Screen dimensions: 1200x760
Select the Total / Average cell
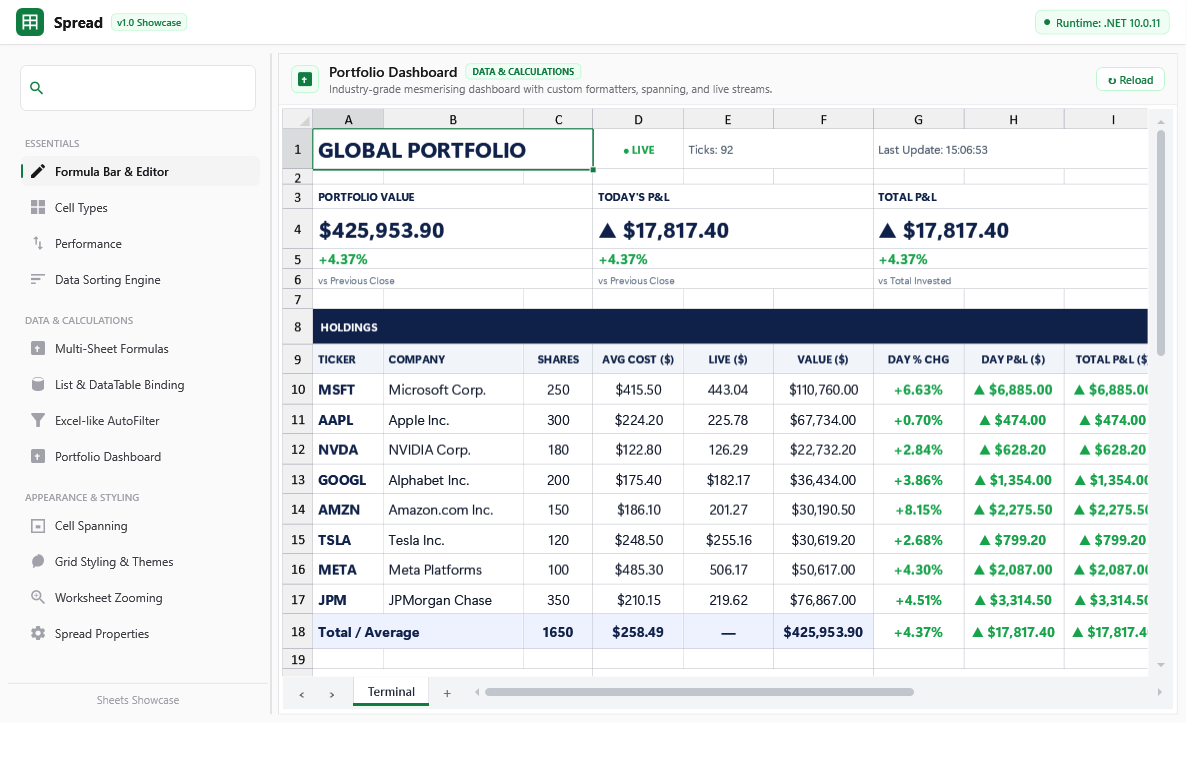(418, 632)
